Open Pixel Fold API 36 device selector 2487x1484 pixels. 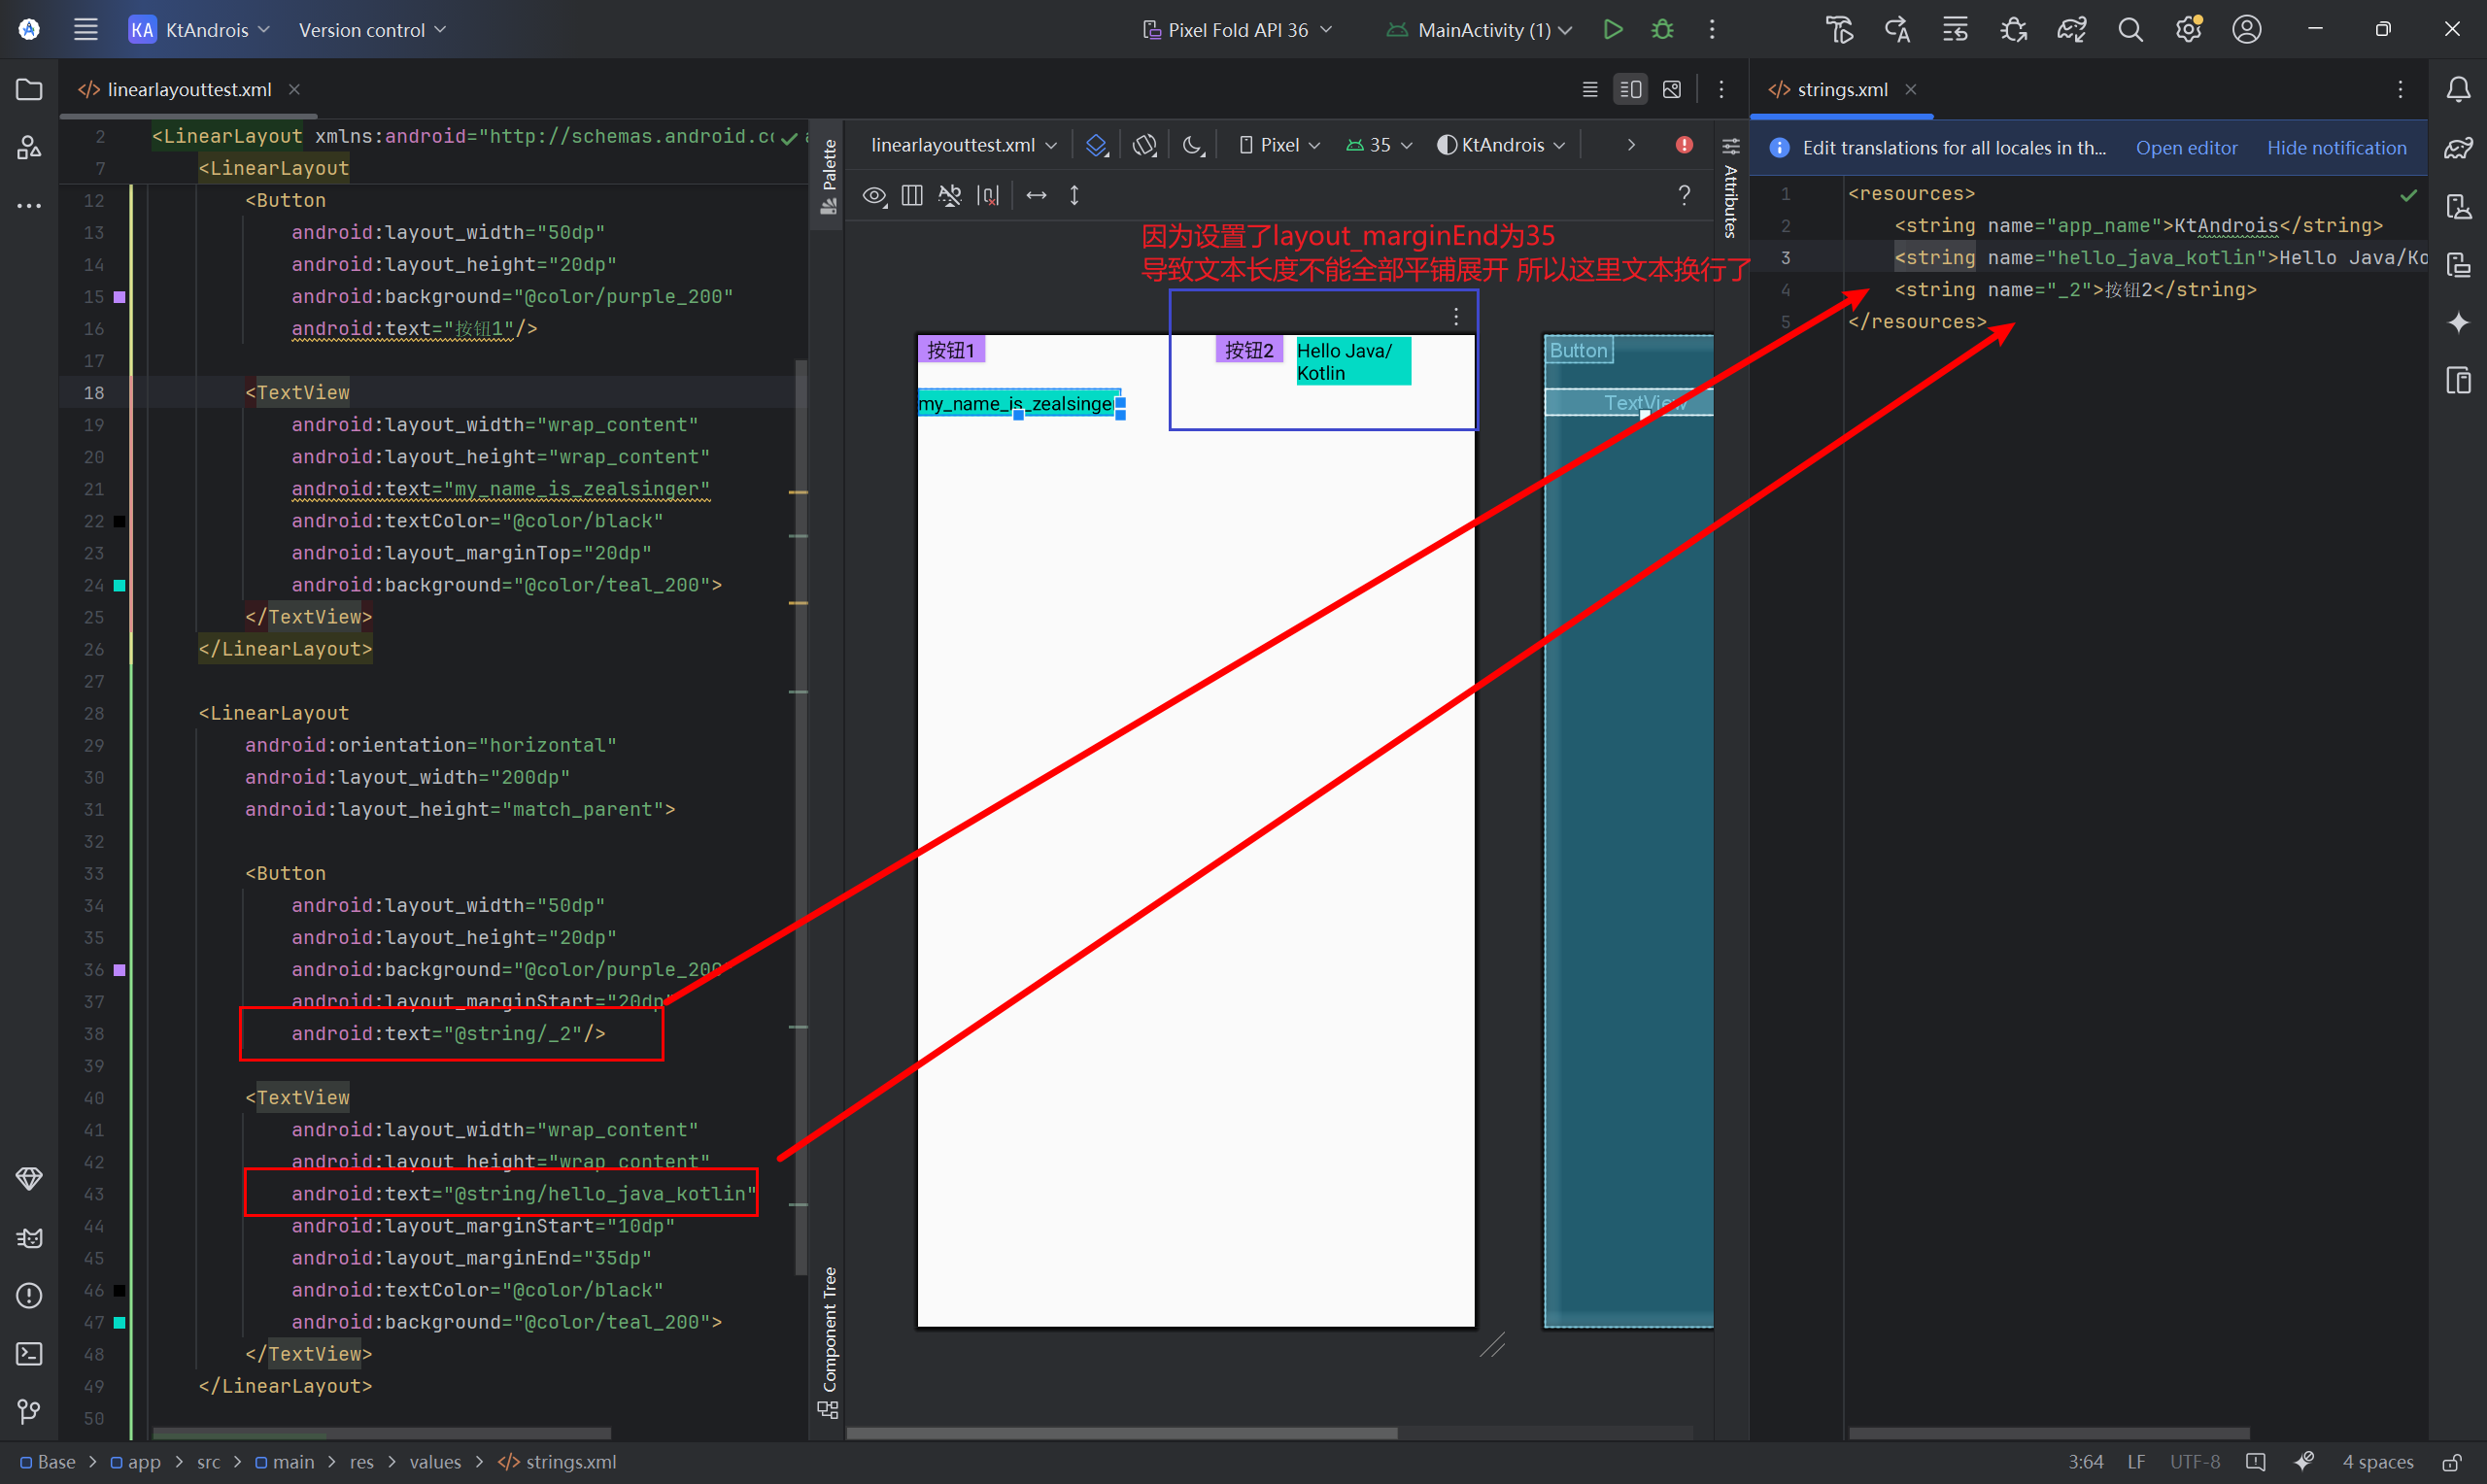pos(1237,30)
